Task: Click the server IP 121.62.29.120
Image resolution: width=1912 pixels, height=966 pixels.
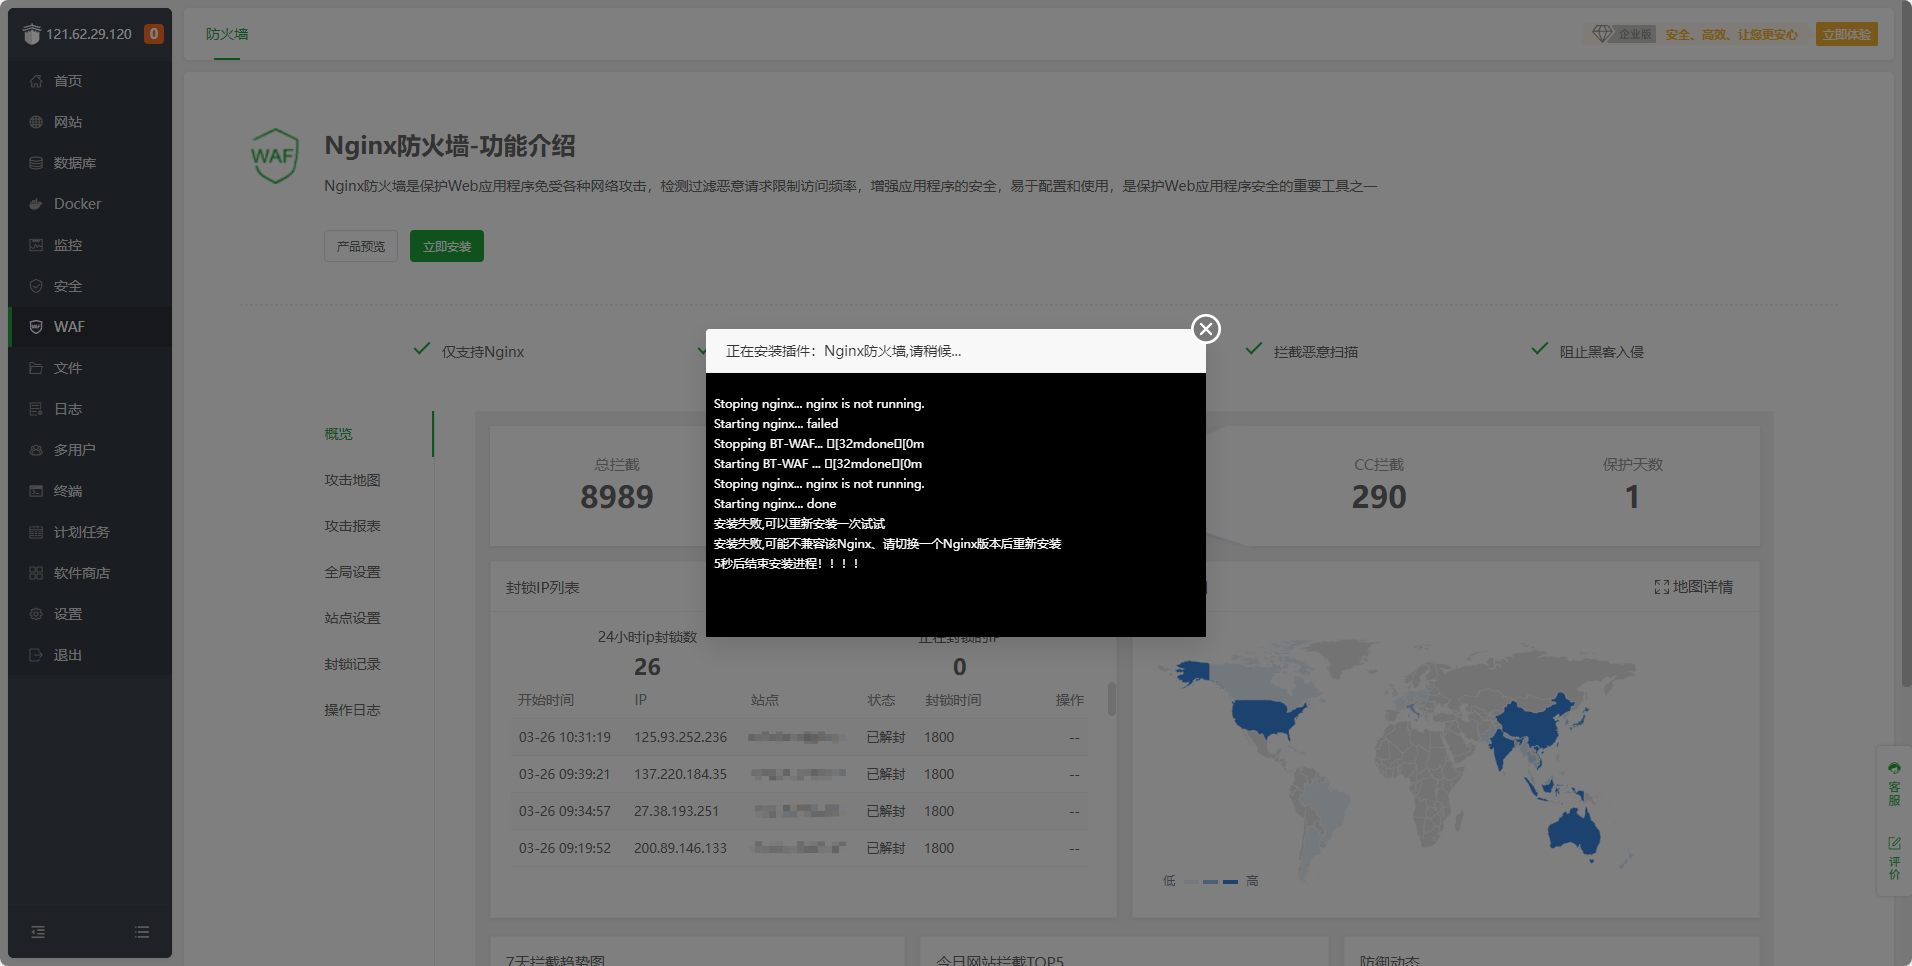Action: pos(89,34)
